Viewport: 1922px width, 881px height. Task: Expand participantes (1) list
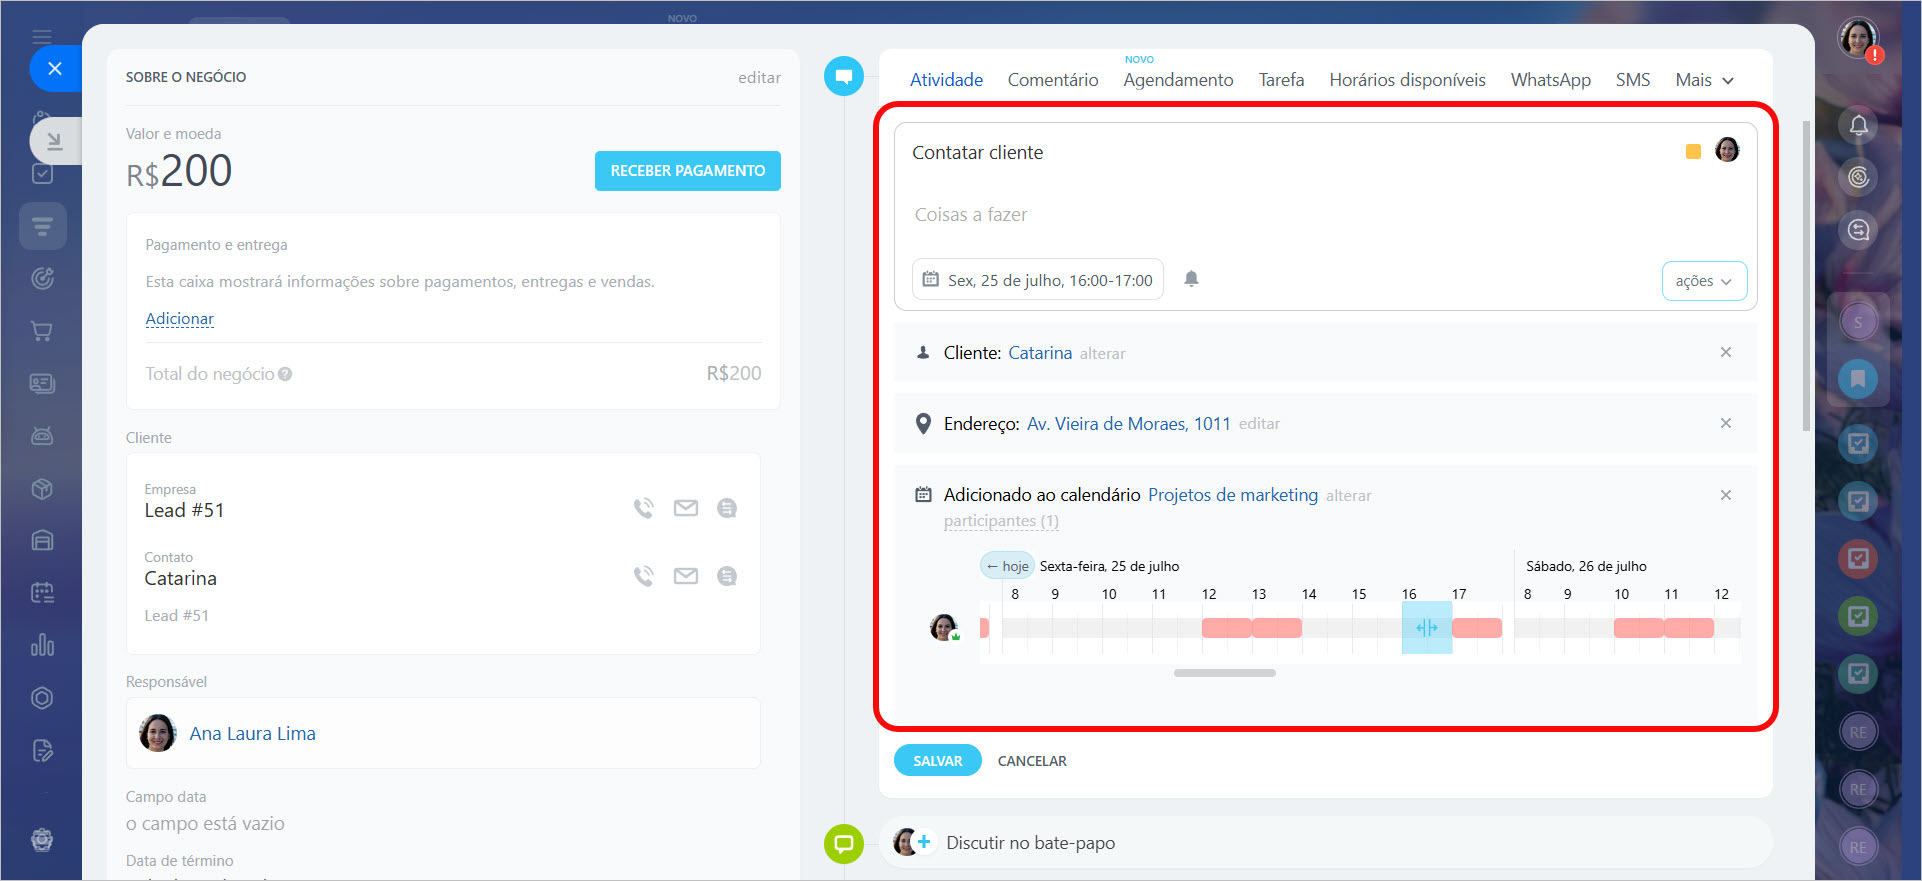1001,521
